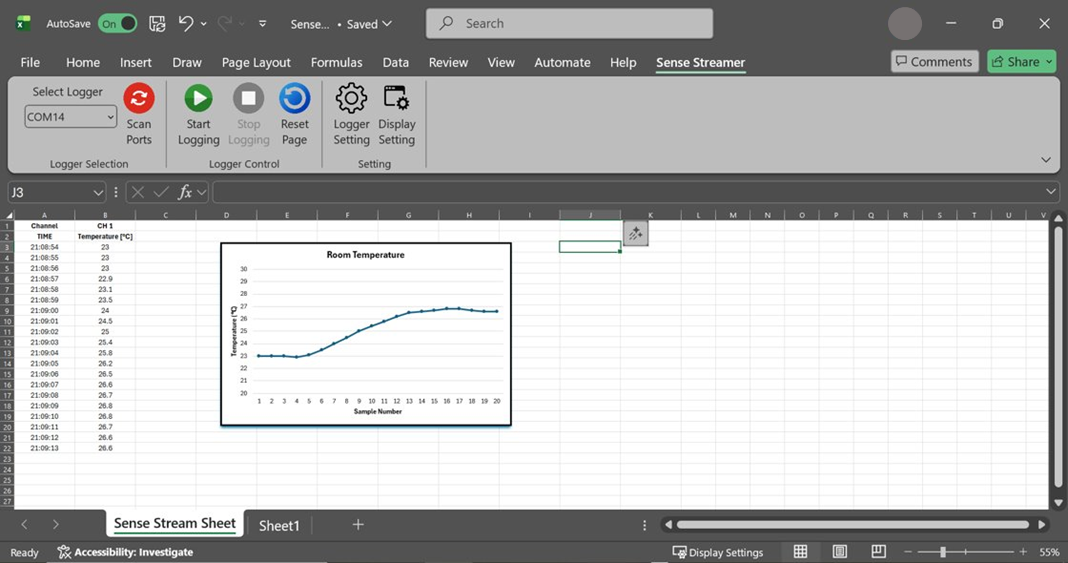Click the Undo arrow icon

coord(185,23)
